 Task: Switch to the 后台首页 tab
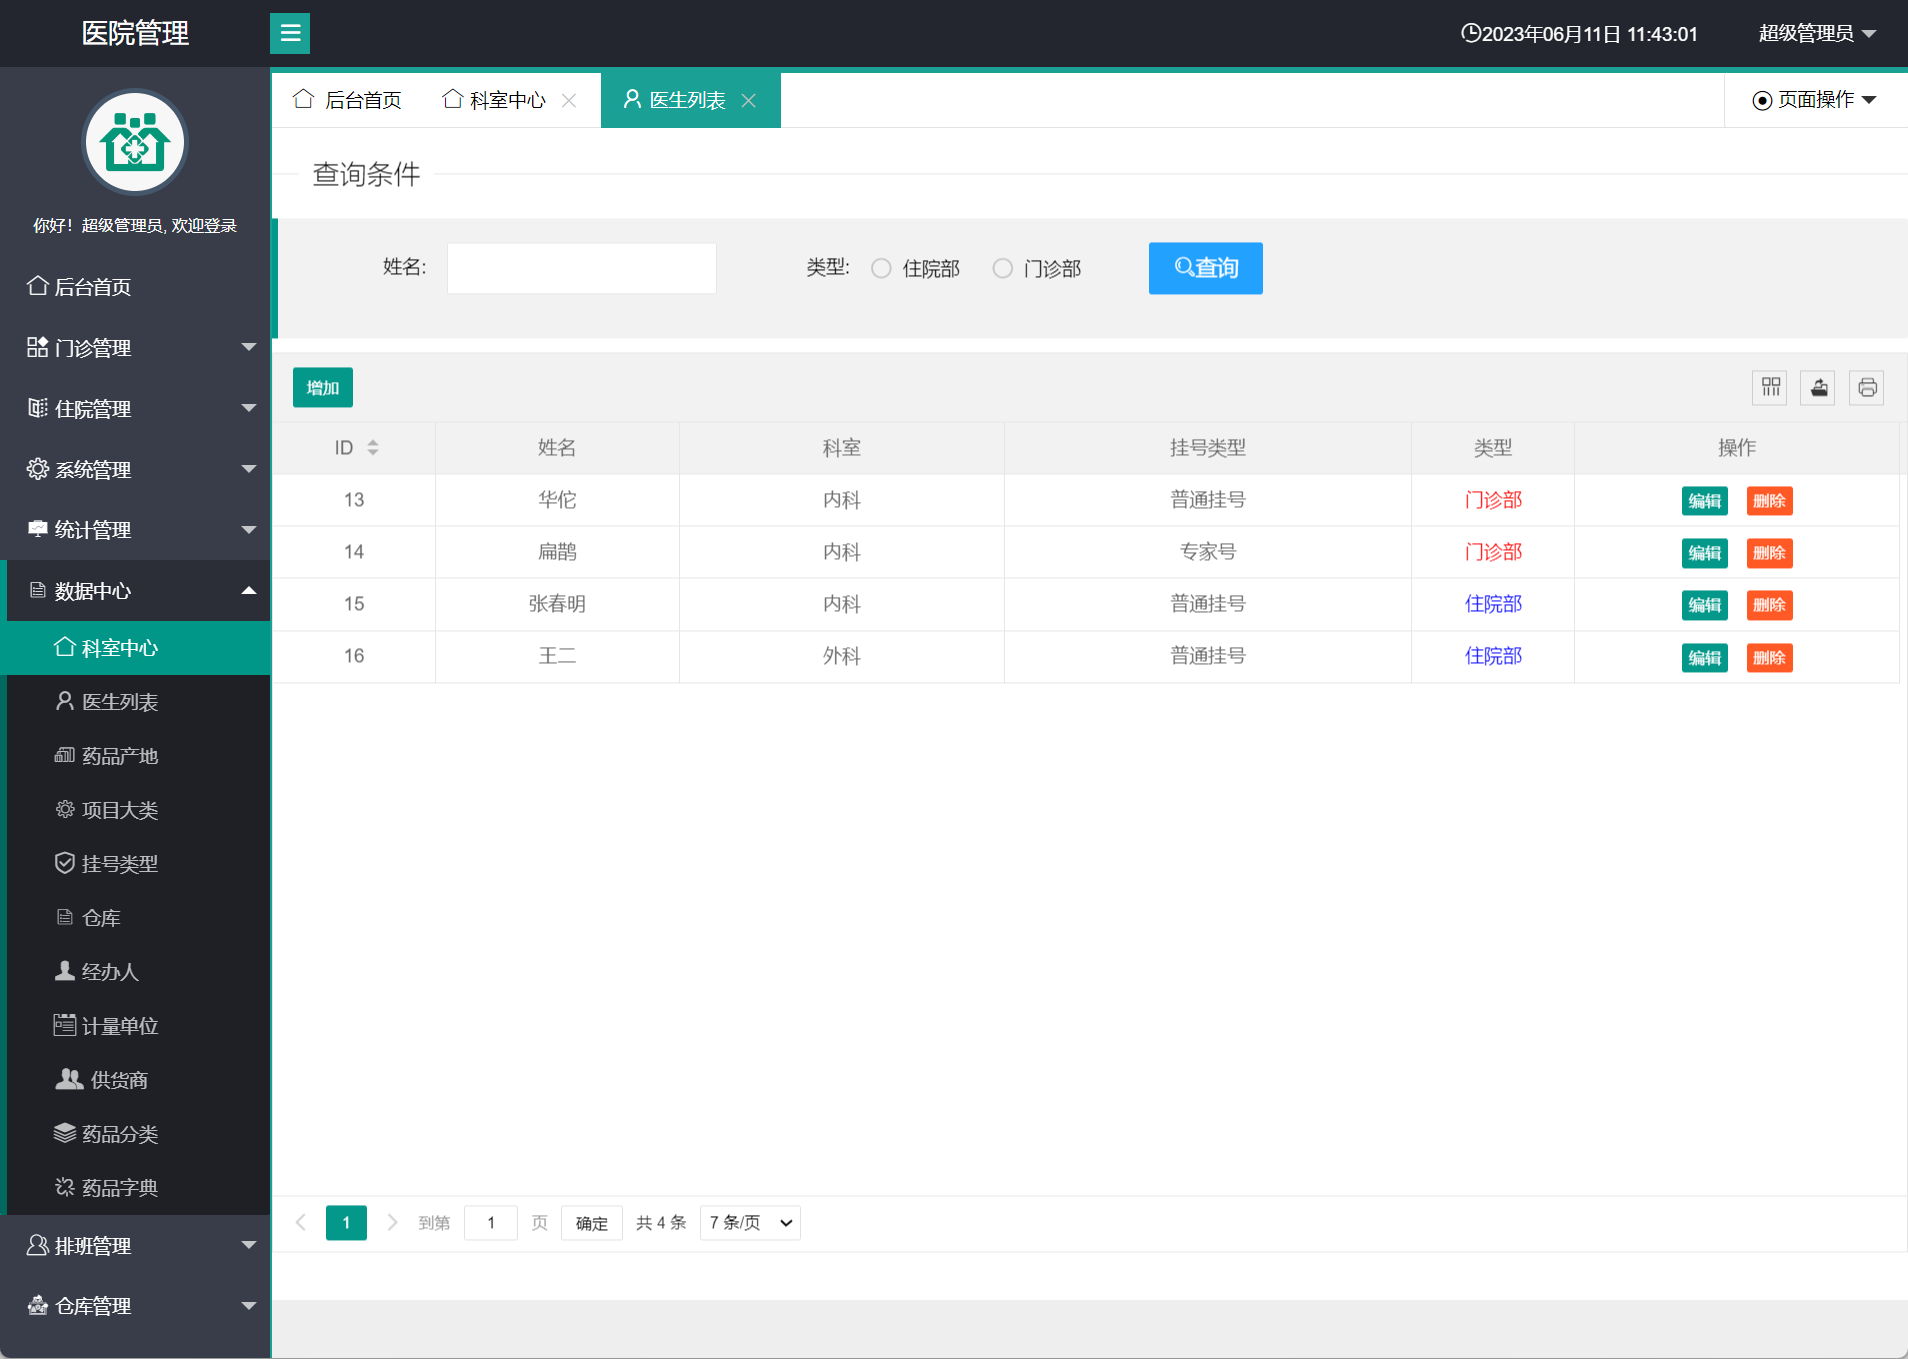(347, 100)
